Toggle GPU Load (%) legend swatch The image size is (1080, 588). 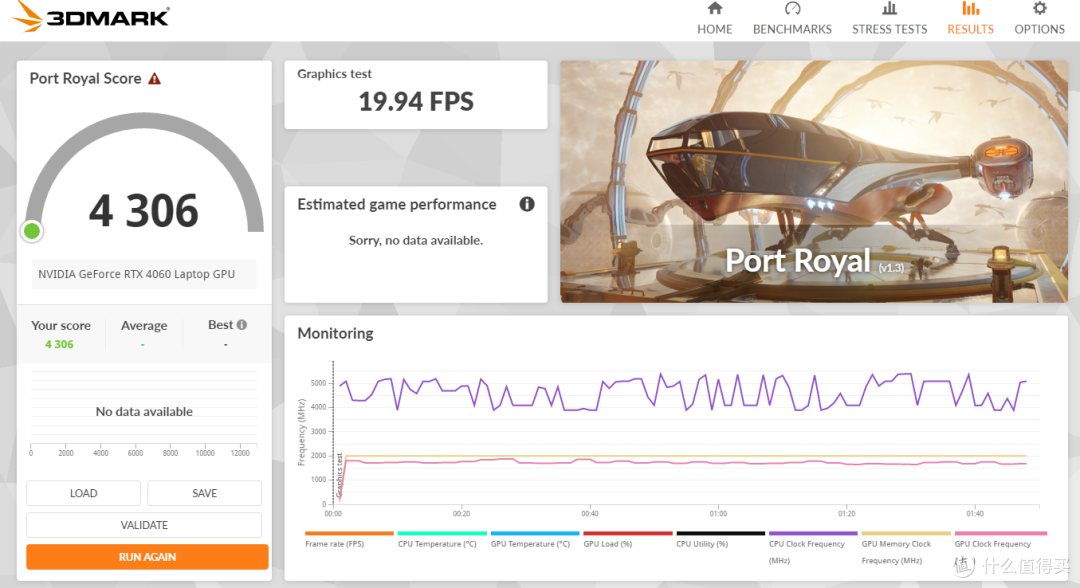coord(627,533)
